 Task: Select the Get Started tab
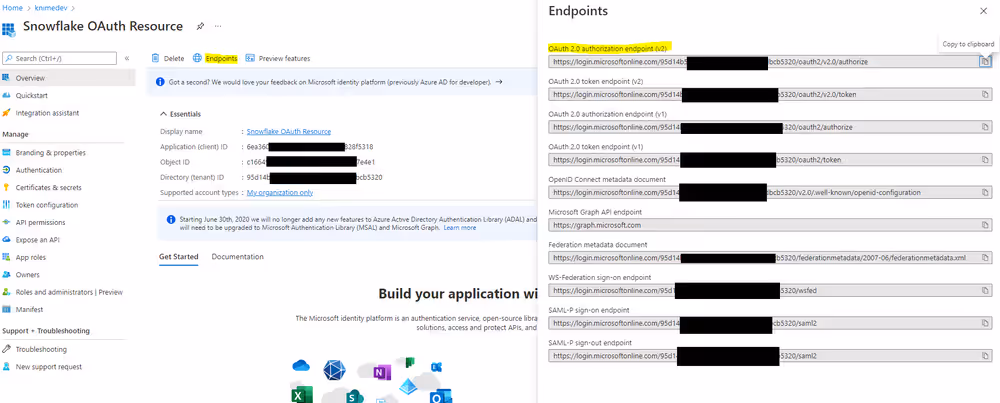[178, 257]
